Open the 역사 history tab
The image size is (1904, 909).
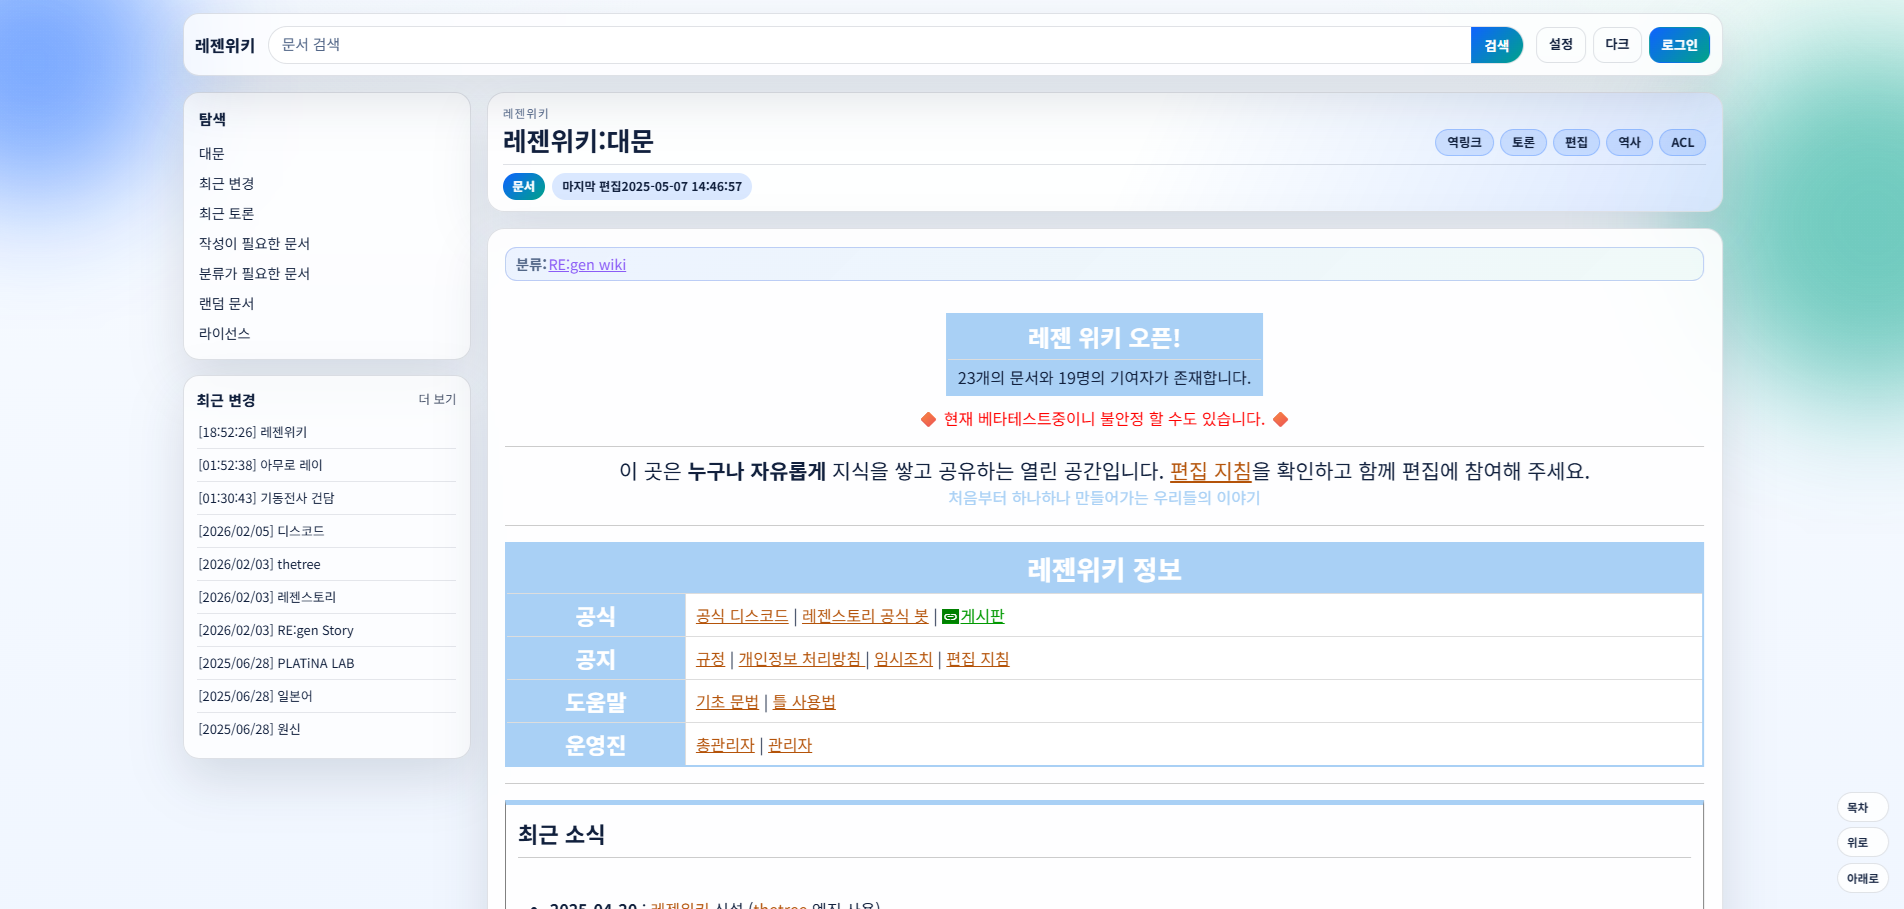point(1629,143)
